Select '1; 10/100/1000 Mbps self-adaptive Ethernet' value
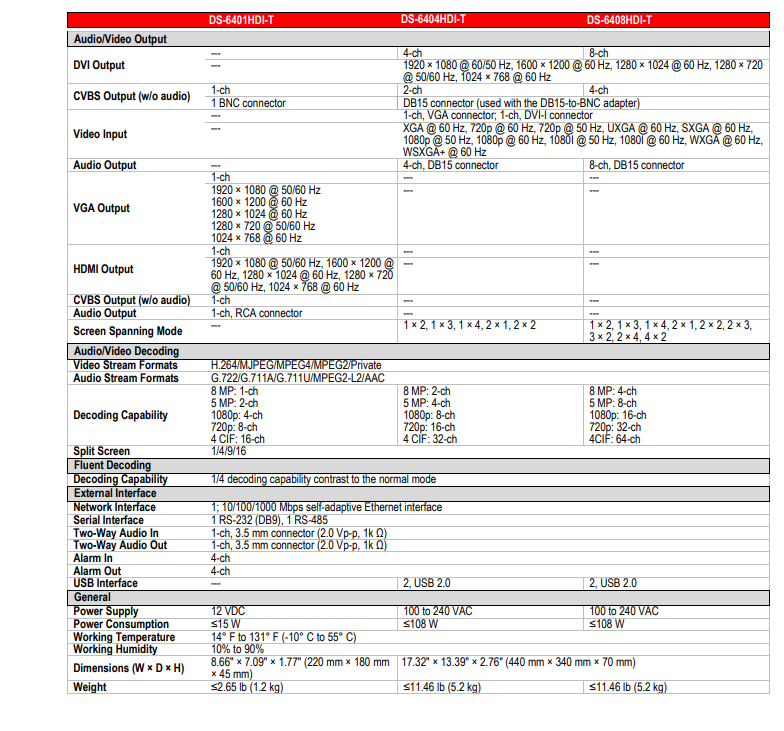The width and height of the screenshot is (784, 731). 326,507
